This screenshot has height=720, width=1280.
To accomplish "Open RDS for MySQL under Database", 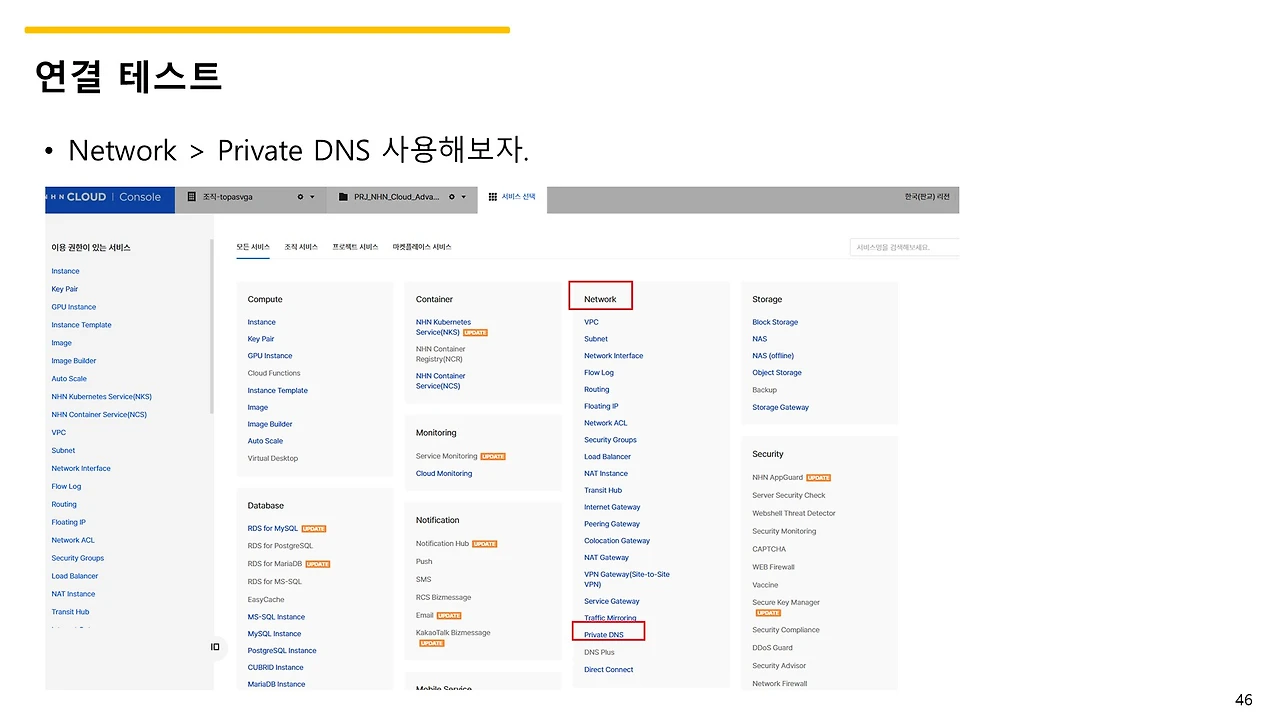I will [273, 528].
